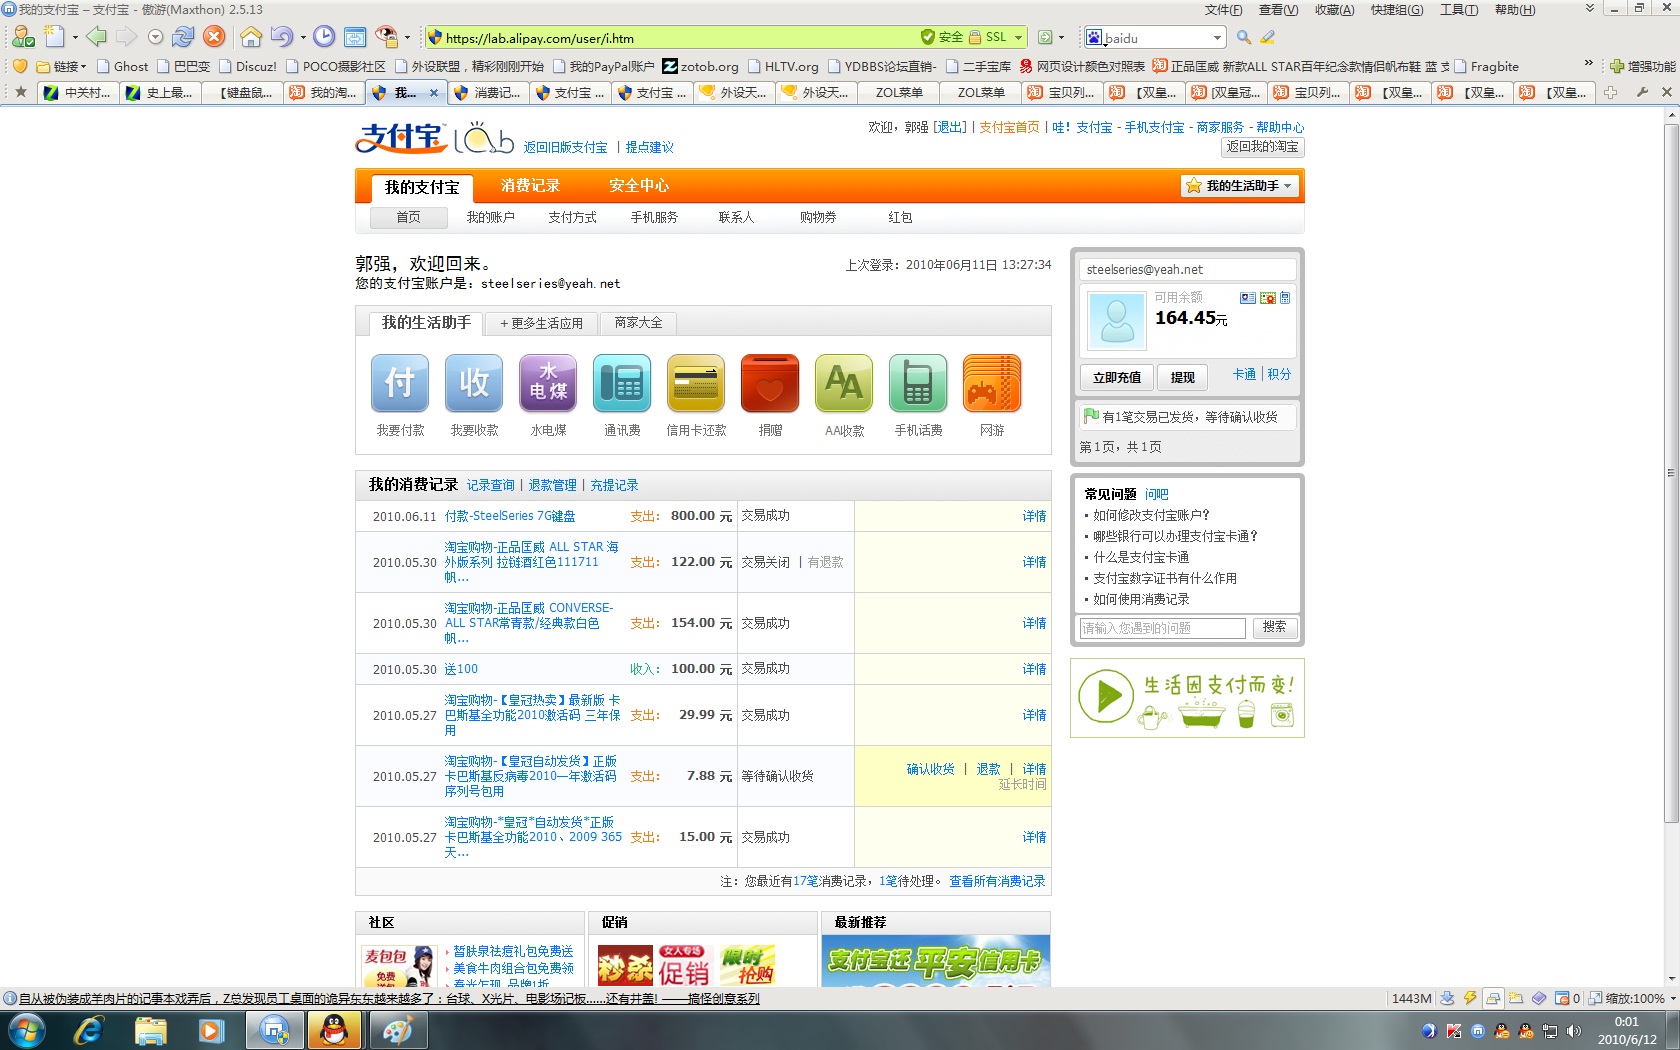Click the 提现 withdraw button
The width and height of the screenshot is (1680, 1050).
coord(1182,377)
